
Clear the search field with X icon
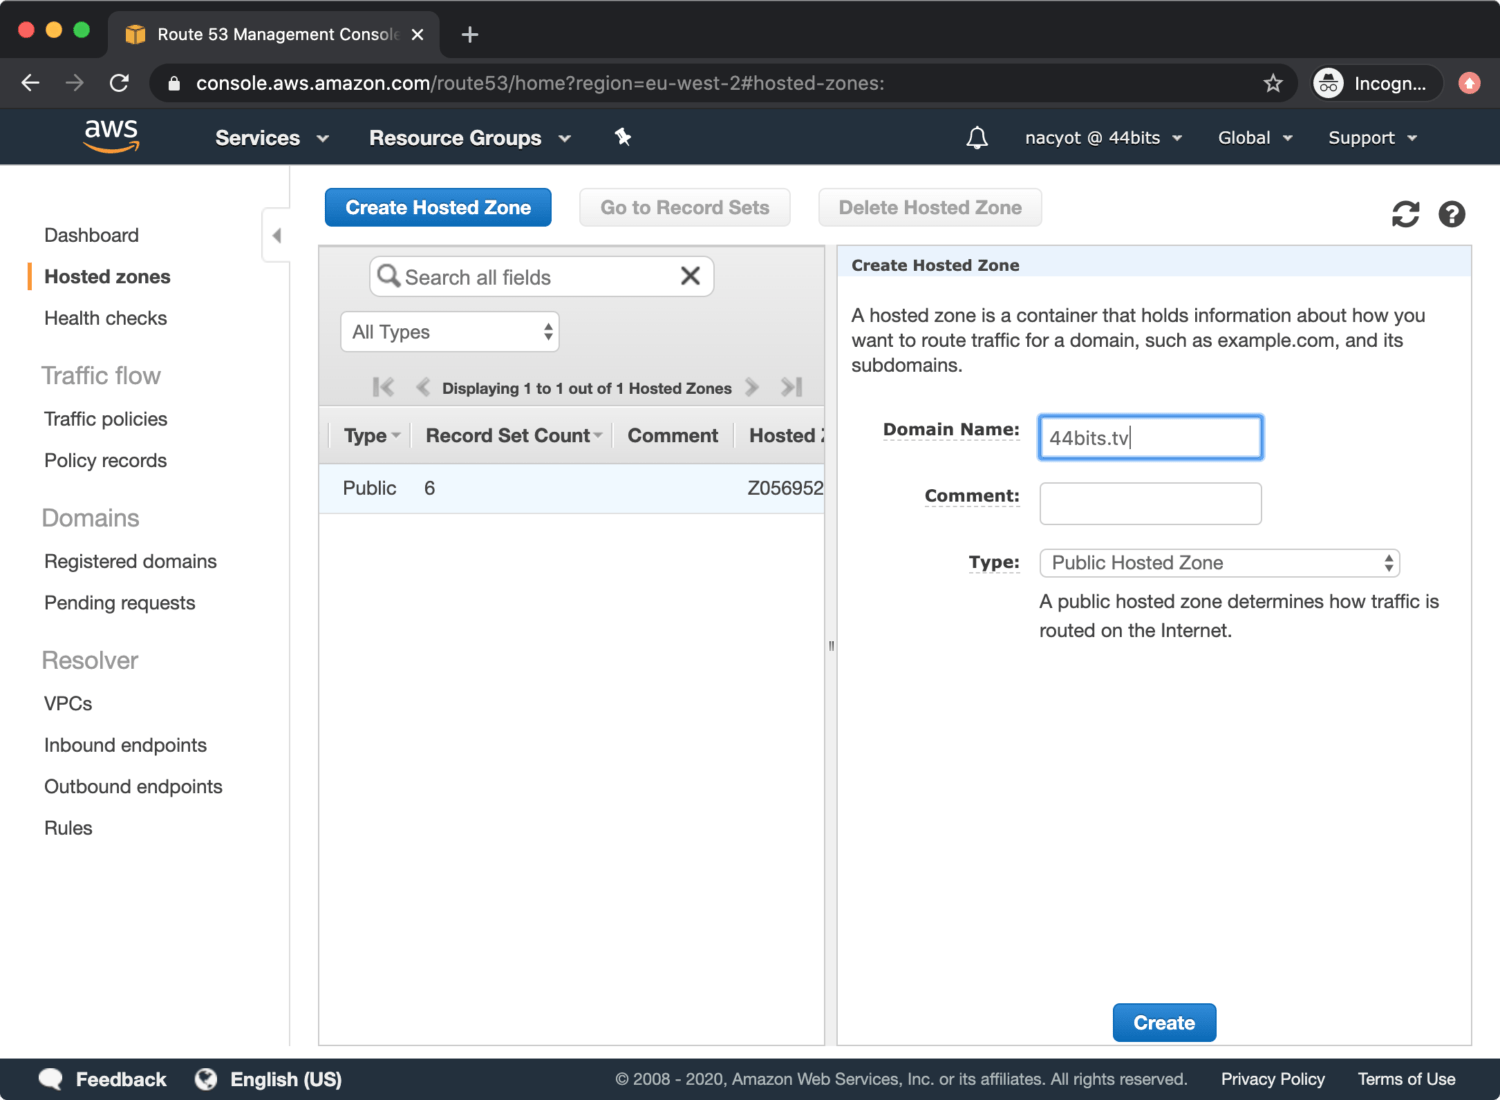[690, 276]
